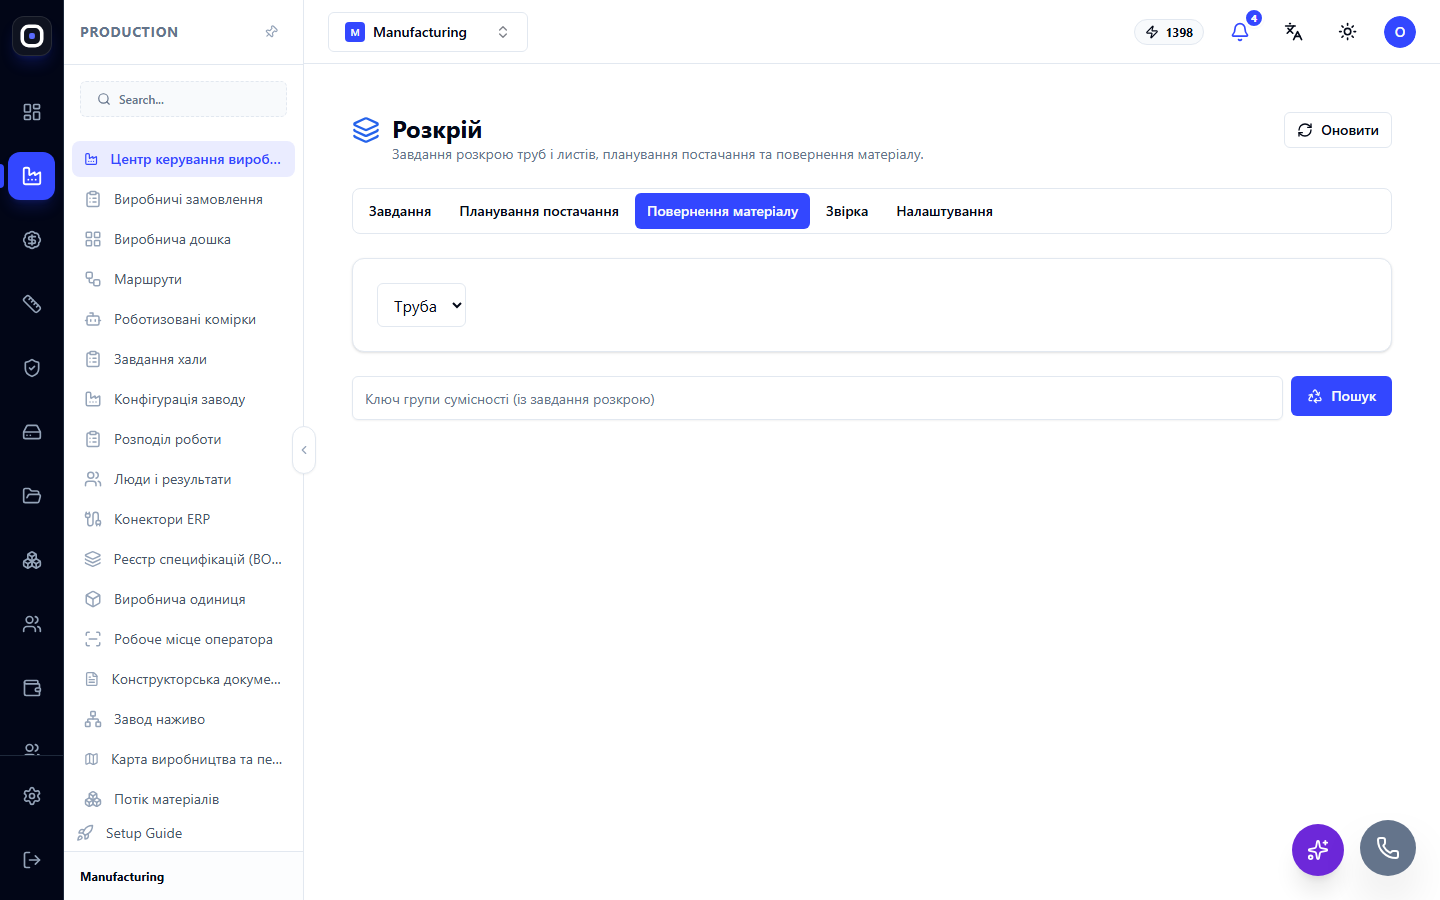Open the wallet icon in left rail
Image resolution: width=1440 pixels, height=900 pixels.
click(32, 688)
